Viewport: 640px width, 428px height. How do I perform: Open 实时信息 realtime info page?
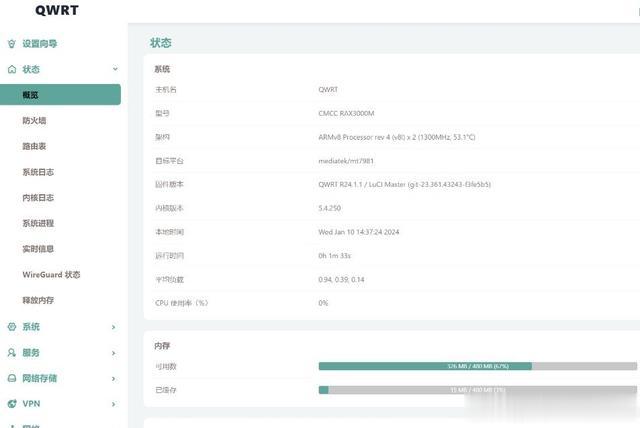tap(38, 249)
